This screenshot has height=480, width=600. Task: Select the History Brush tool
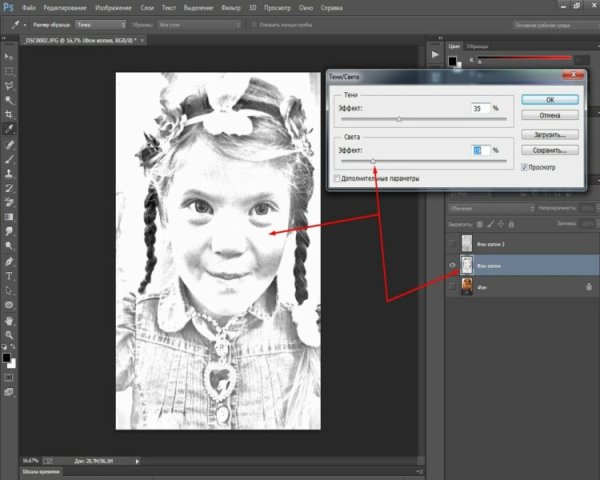pos(9,188)
